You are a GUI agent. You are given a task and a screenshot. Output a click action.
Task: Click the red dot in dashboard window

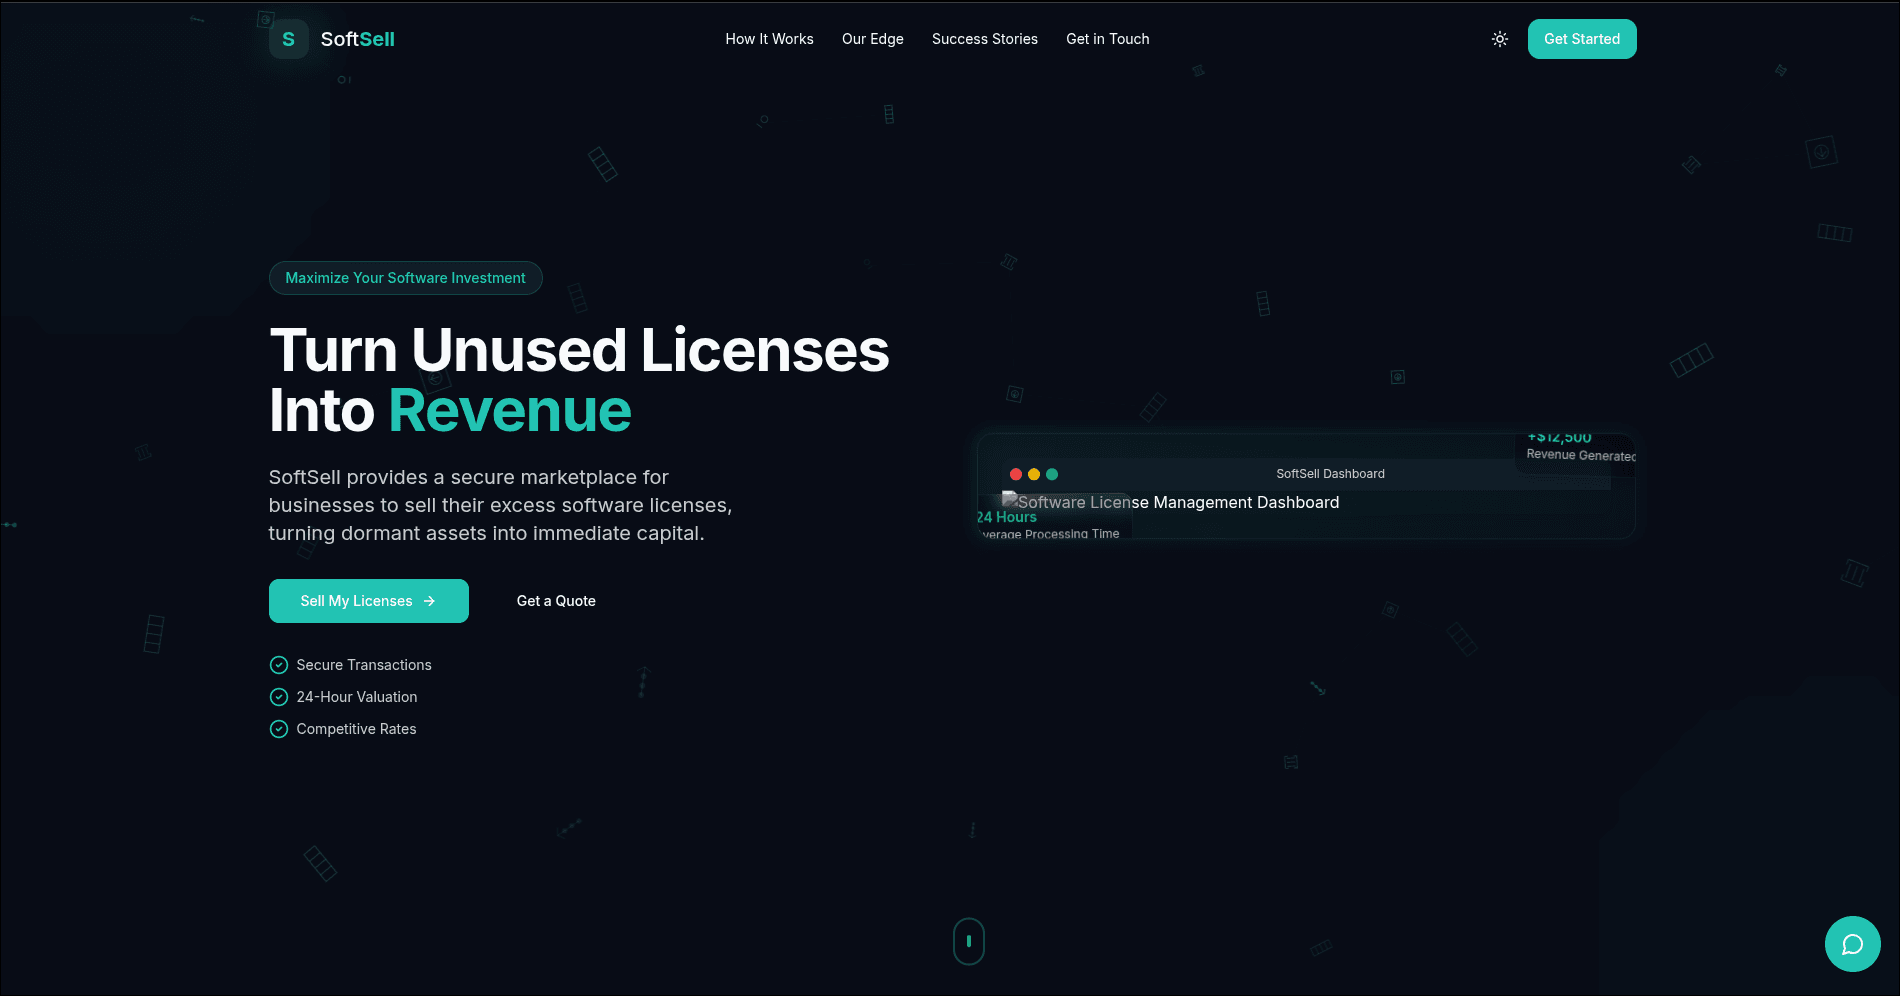click(x=1016, y=474)
